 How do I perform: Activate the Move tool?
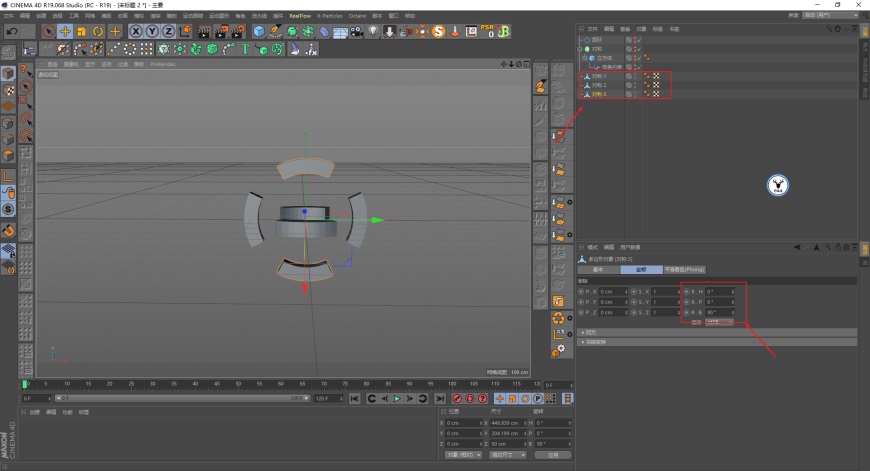[65, 32]
